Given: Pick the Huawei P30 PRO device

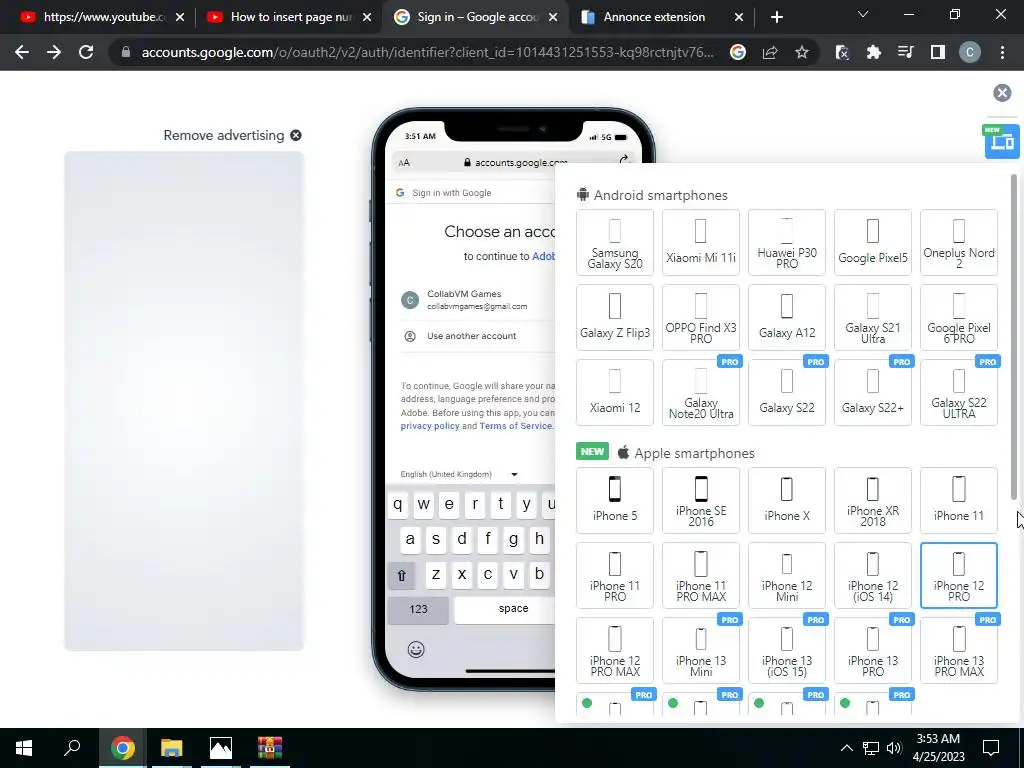Looking at the screenshot, I should click(x=787, y=242).
